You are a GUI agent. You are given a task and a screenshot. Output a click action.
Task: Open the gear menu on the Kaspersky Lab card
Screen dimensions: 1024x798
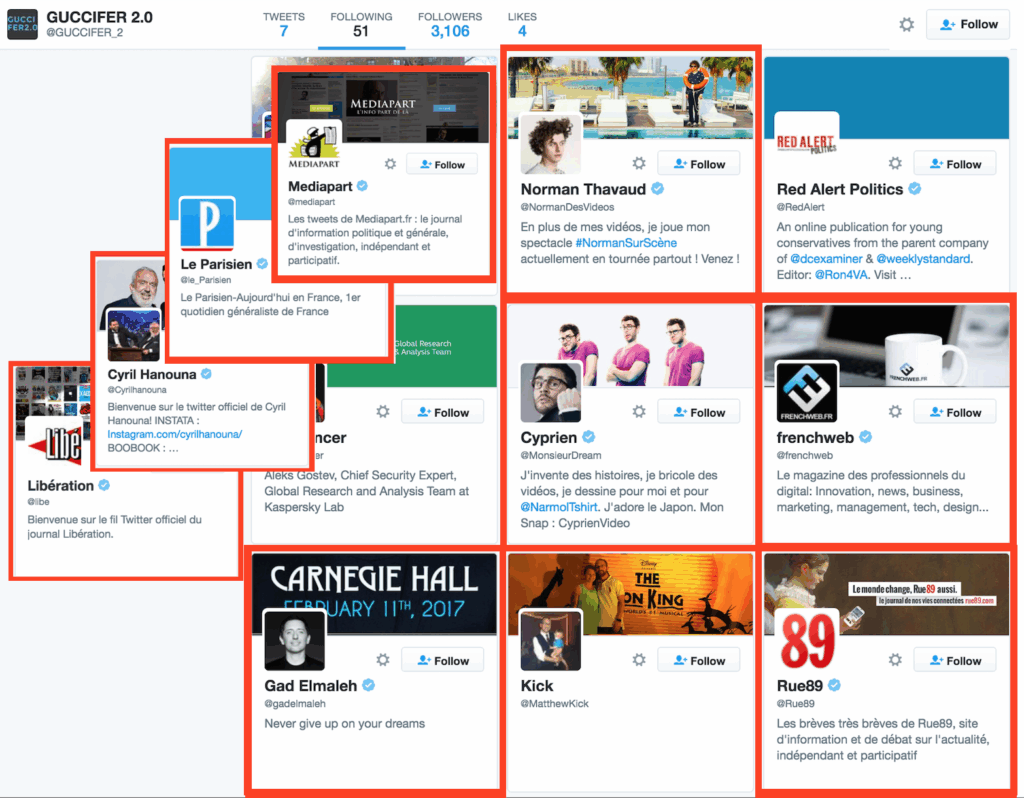383,411
